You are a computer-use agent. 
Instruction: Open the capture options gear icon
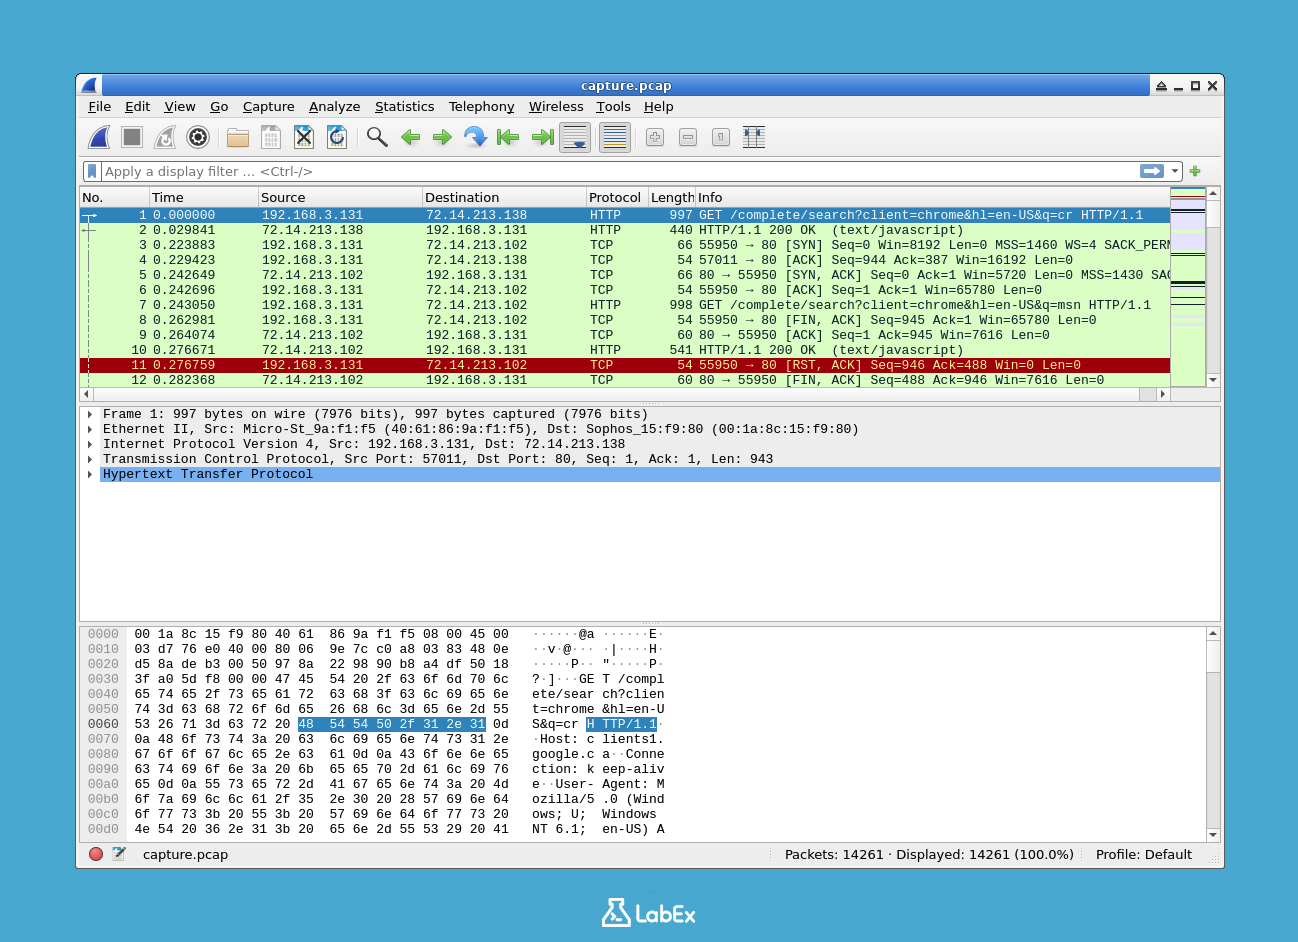pyautogui.click(x=197, y=137)
